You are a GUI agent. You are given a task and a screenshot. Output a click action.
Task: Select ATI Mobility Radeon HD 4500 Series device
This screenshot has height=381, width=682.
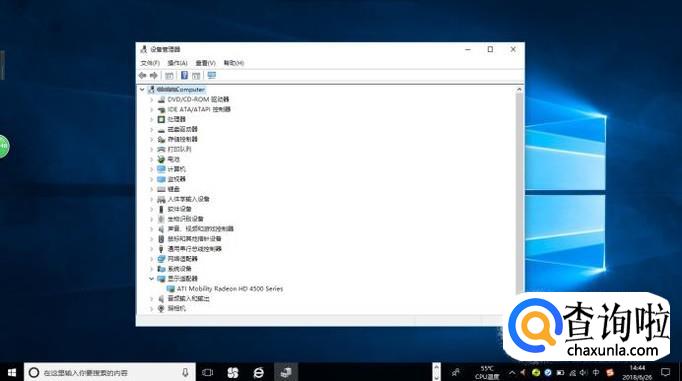pyautogui.click(x=230, y=289)
